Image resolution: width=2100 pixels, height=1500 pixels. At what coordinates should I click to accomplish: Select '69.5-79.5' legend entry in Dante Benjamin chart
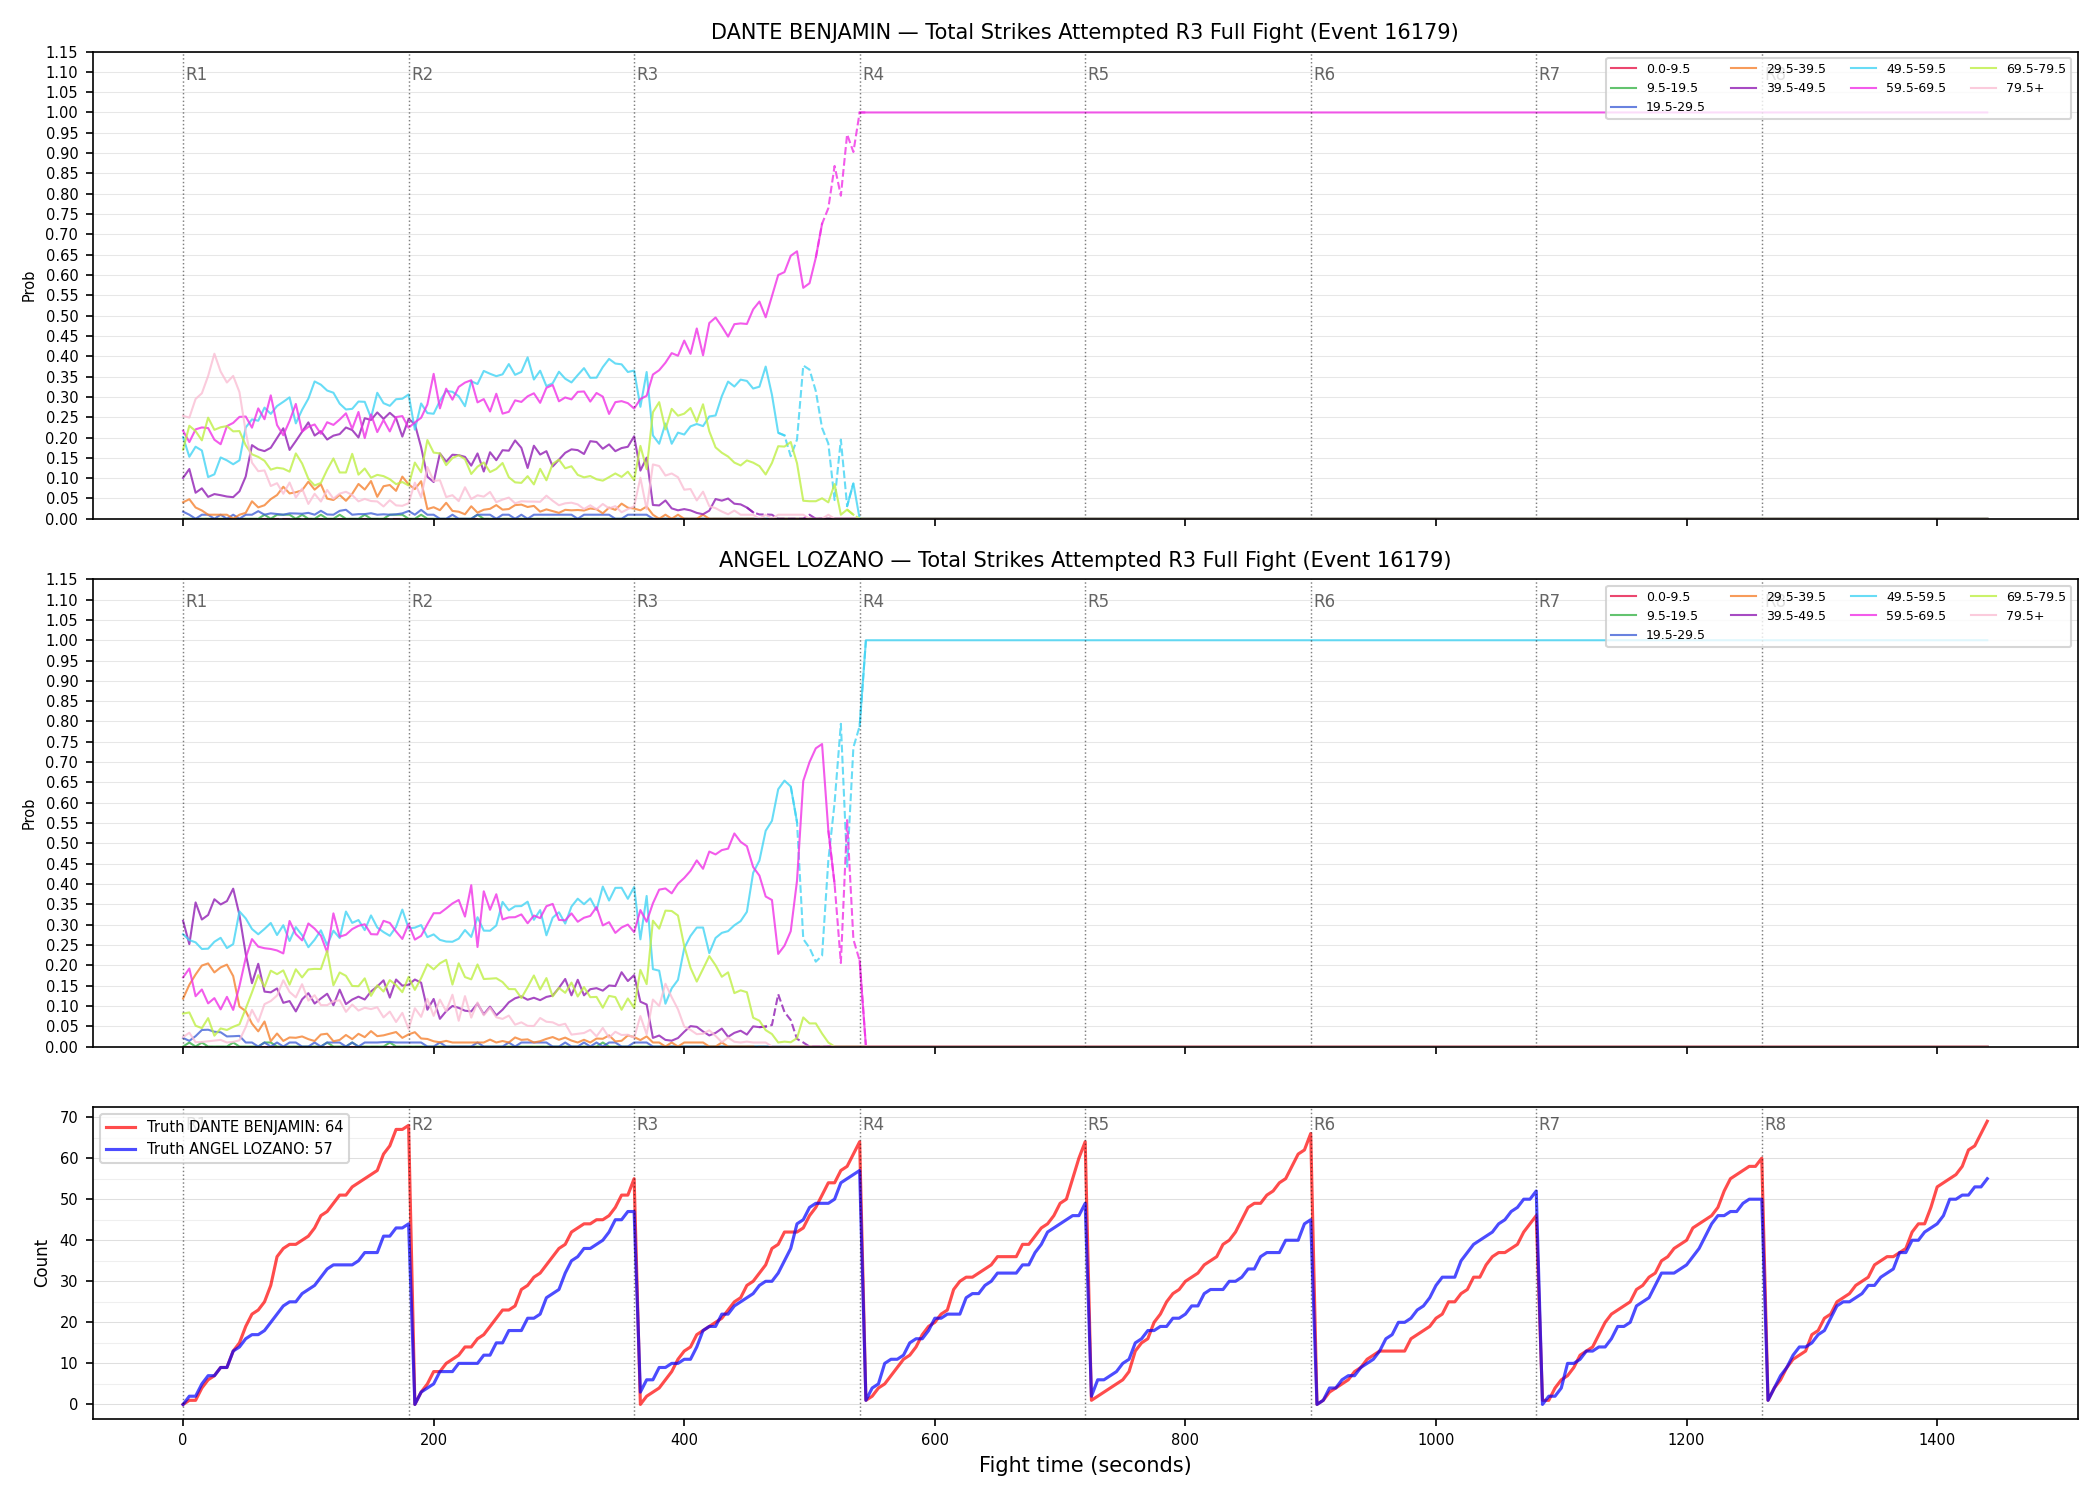[x=2018, y=69]
